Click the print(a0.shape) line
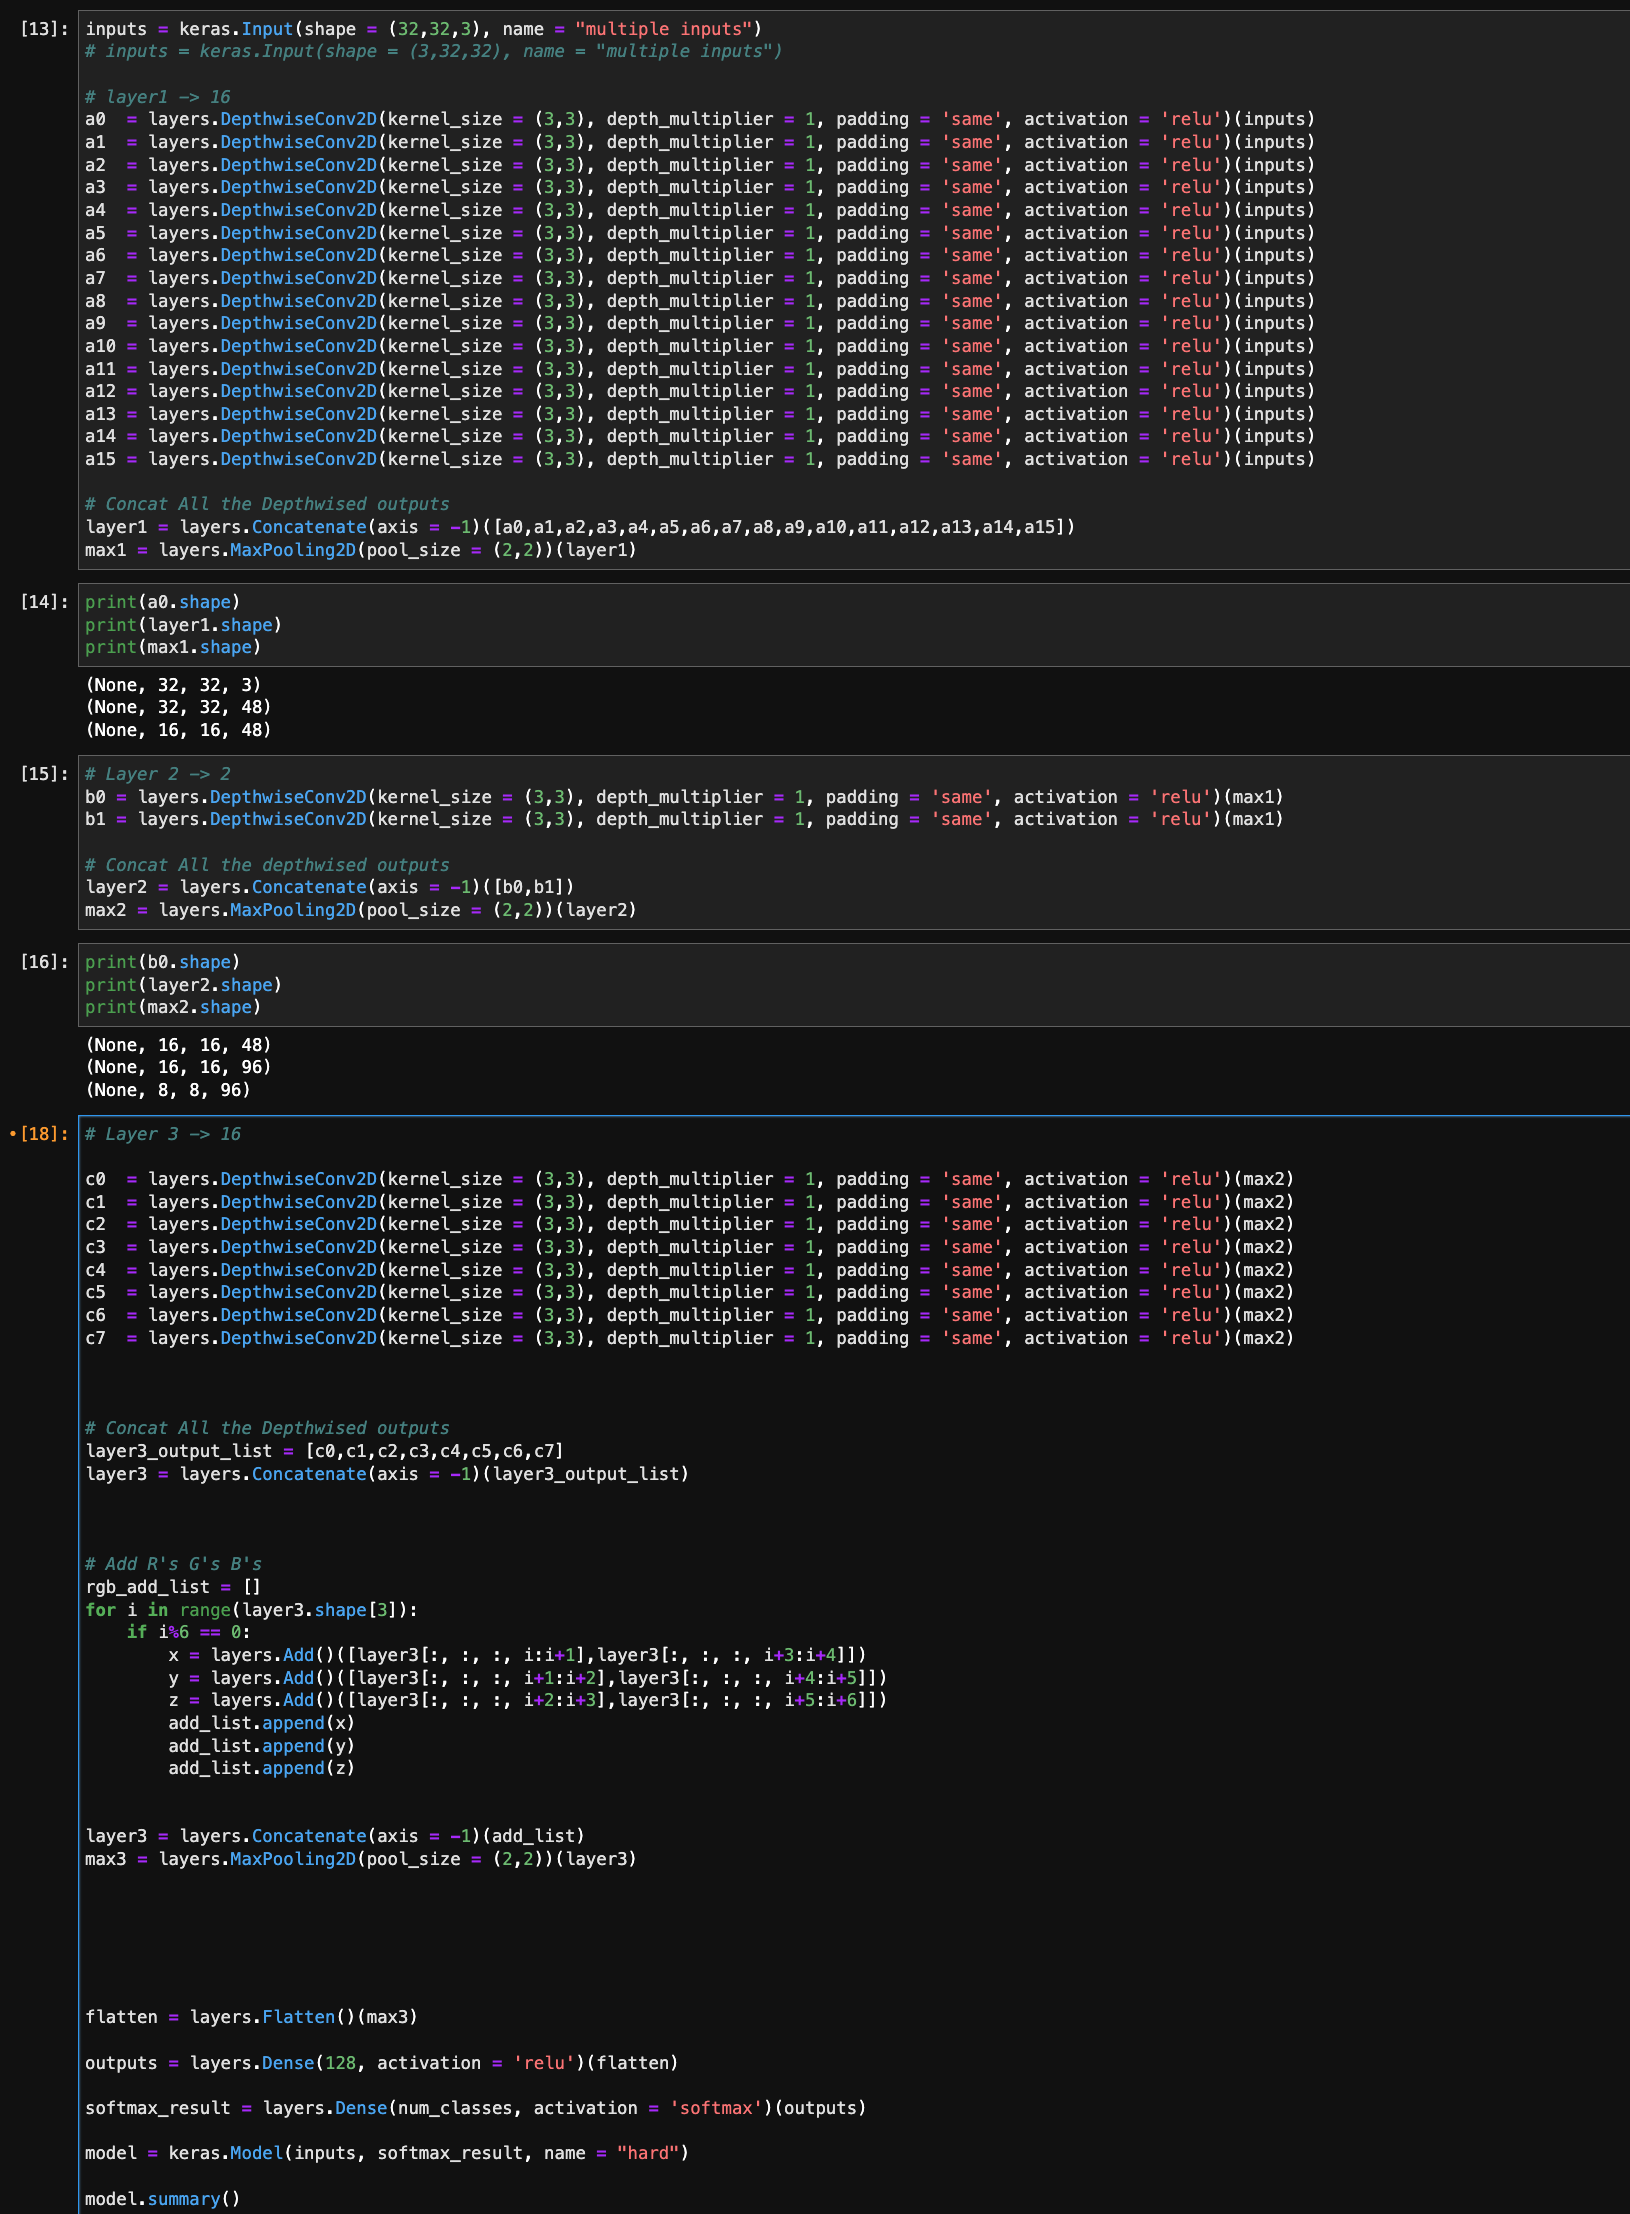 162,602
